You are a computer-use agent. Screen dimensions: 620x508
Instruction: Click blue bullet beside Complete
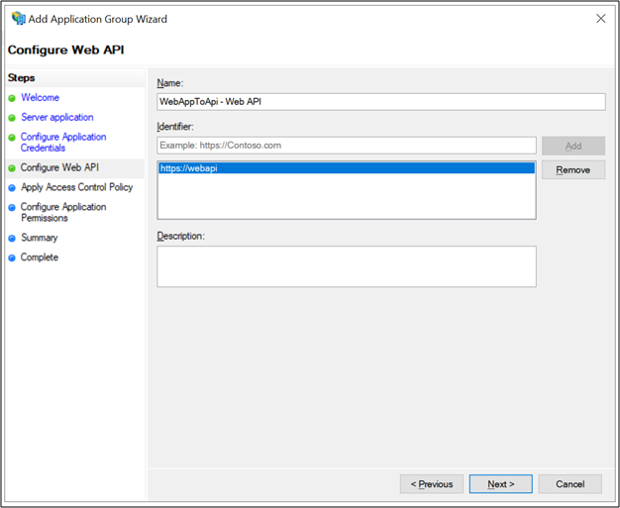tap(12, 258)
